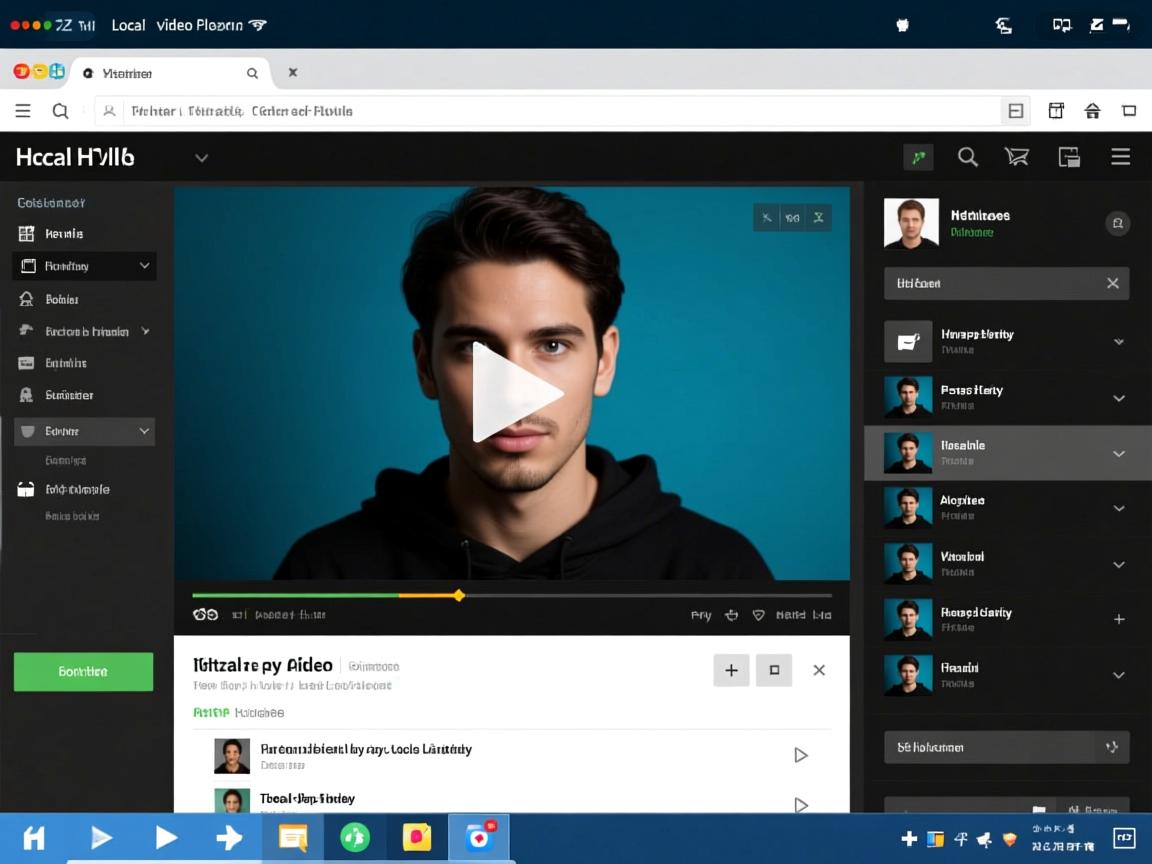1152x864 pixels.
Task: Click the plus button in the white panel header
Action: point(731,671)
